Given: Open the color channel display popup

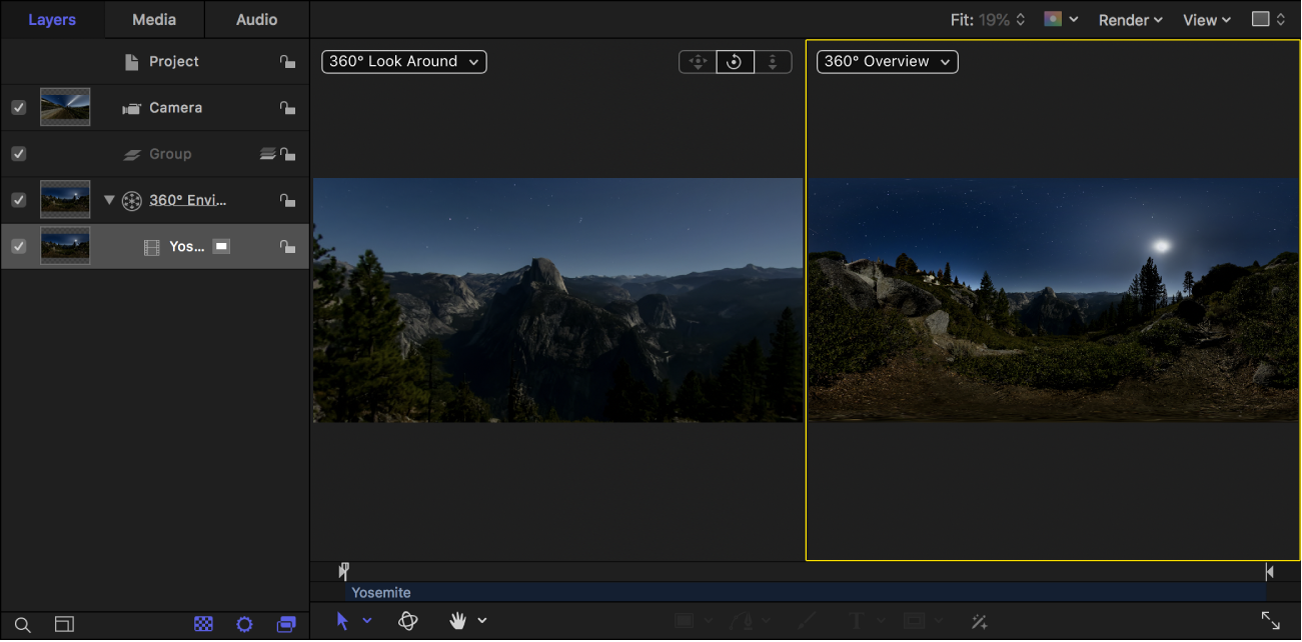Looking at the screenshot, I should tap(1060, 18).
